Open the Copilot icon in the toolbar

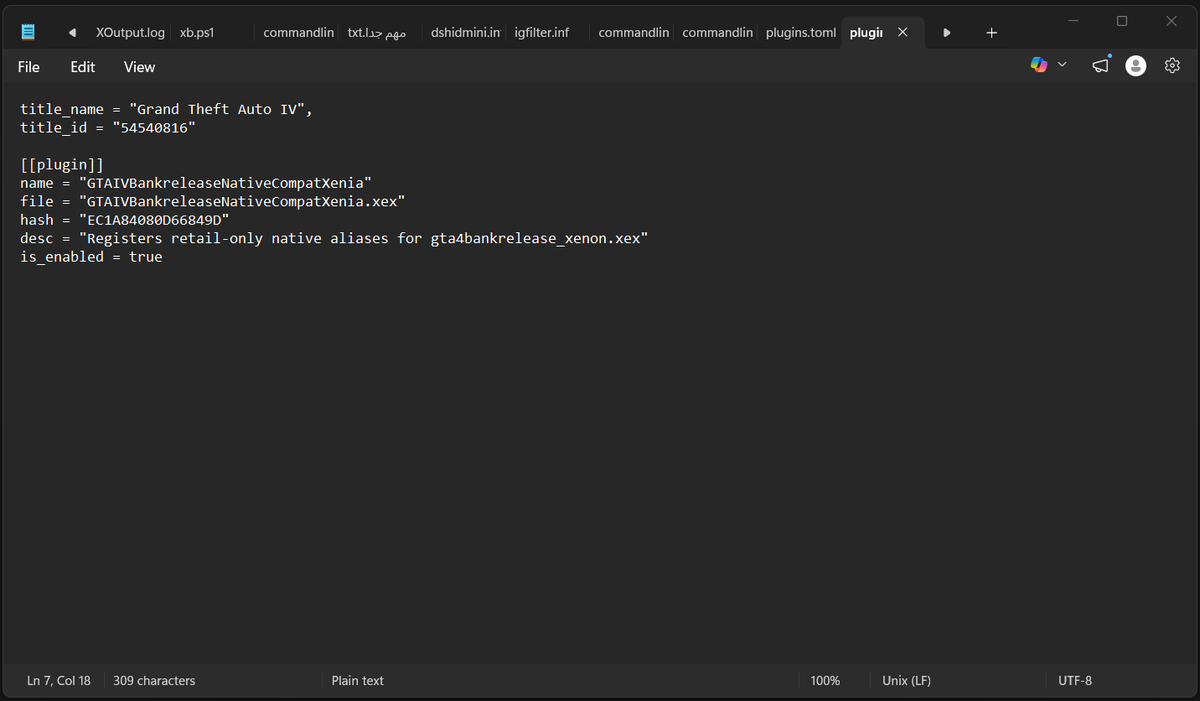point(1039,65)
